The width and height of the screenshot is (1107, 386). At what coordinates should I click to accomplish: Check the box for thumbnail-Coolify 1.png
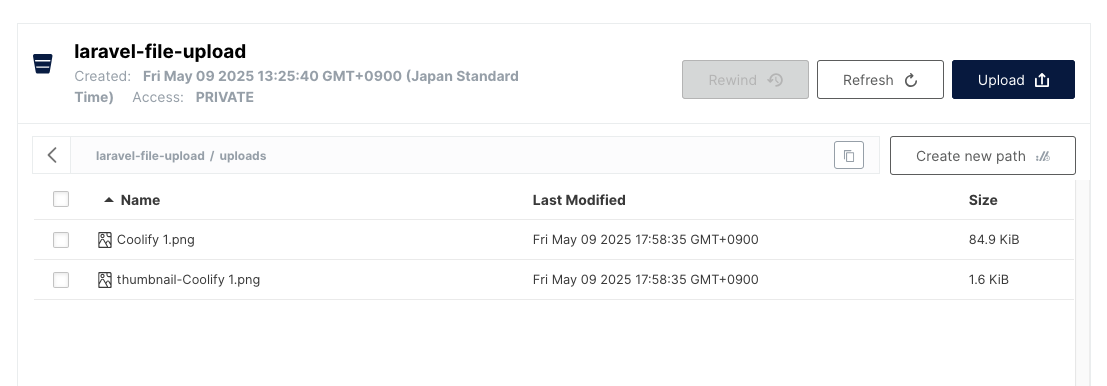click(x=61, y=280)
